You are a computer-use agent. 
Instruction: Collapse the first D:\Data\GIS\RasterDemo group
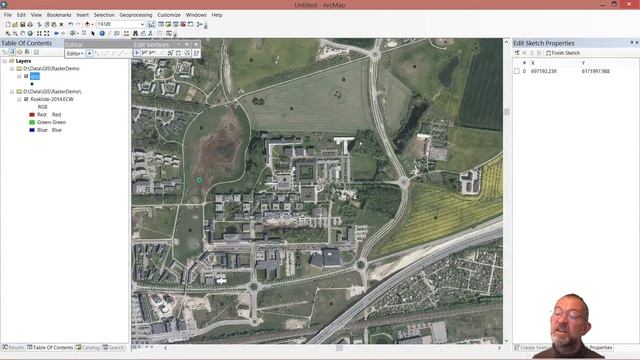pyautogui.click(x=12, y=69)
